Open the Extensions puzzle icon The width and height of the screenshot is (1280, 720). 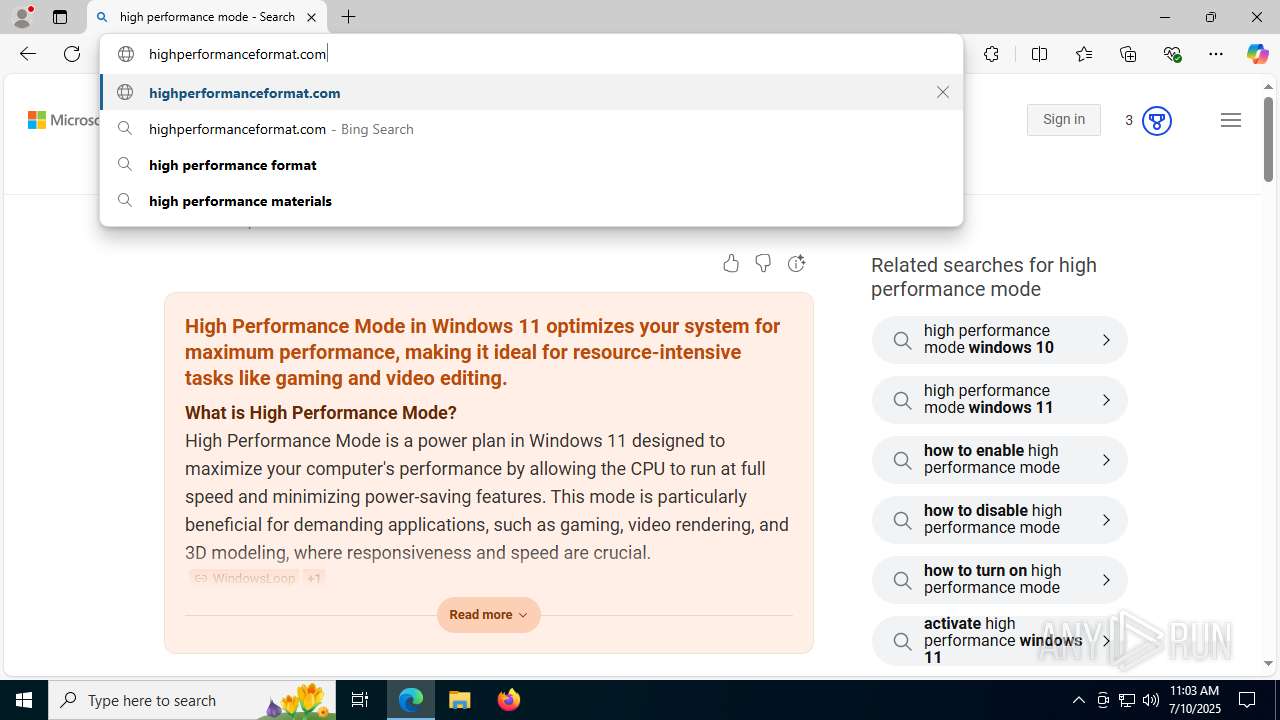pos(991,54)
